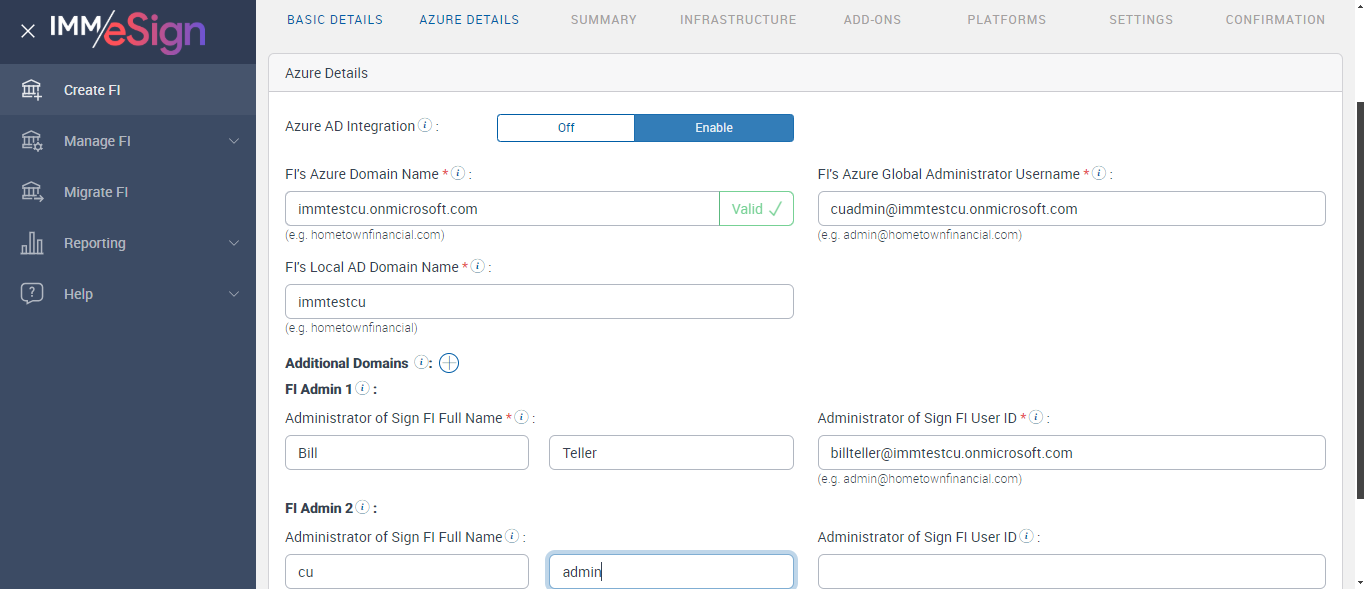Viewport: 1366px width, 589px height.
Task: Click info icon beside Azure AD Integration
Action: [x=425, y=126]
